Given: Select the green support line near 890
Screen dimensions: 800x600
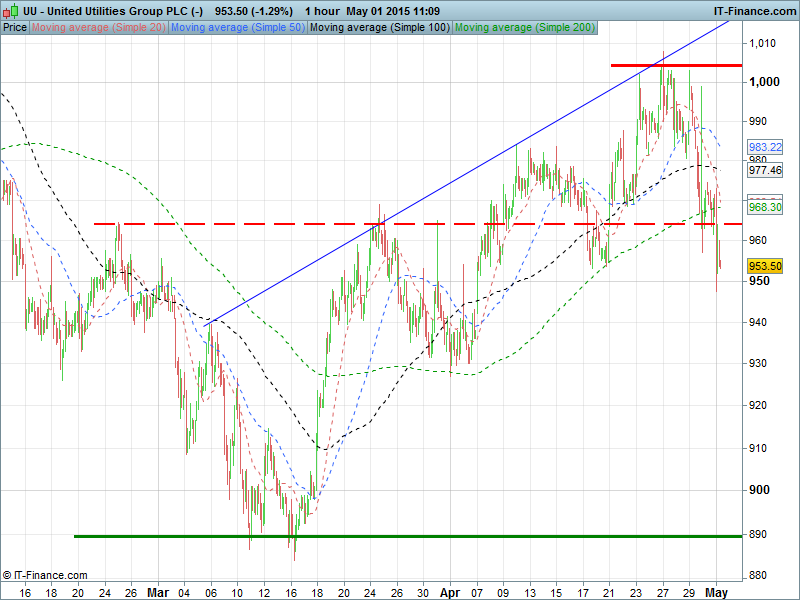Looking at the screenshot, I should (x=400, y=536).
